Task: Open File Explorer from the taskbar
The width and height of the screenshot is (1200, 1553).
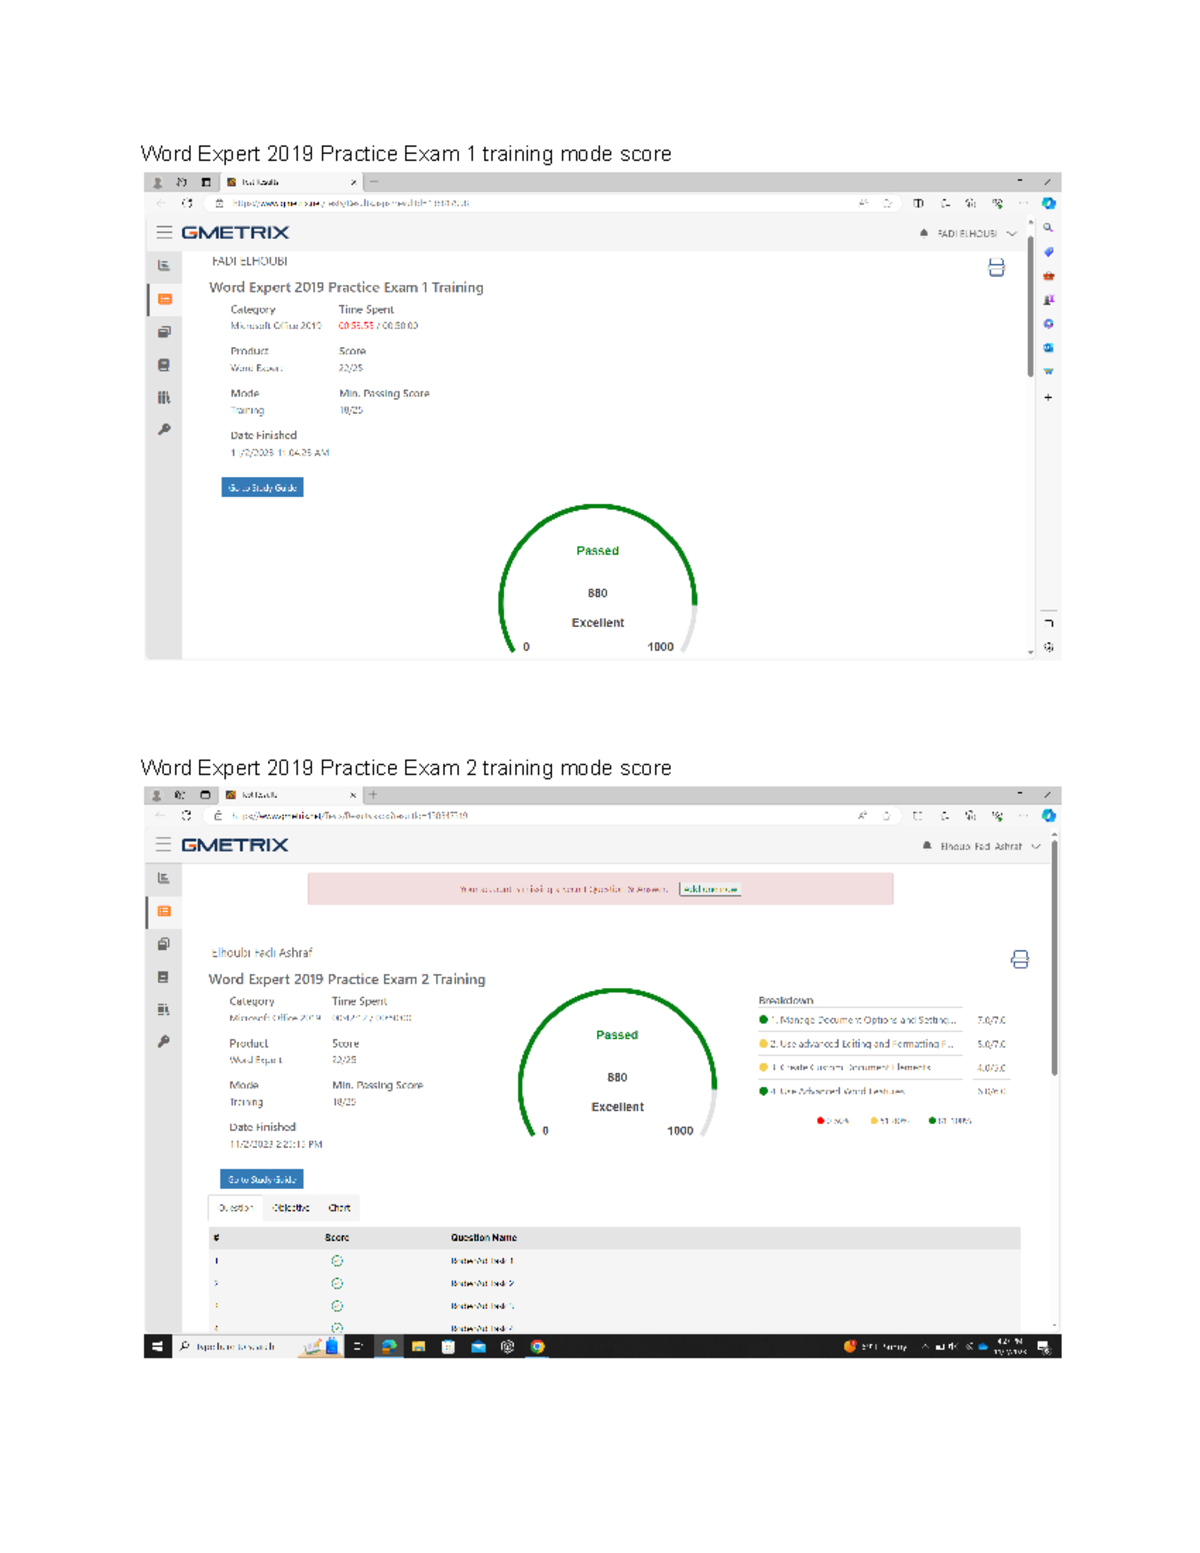Action: click(418, 1347)
